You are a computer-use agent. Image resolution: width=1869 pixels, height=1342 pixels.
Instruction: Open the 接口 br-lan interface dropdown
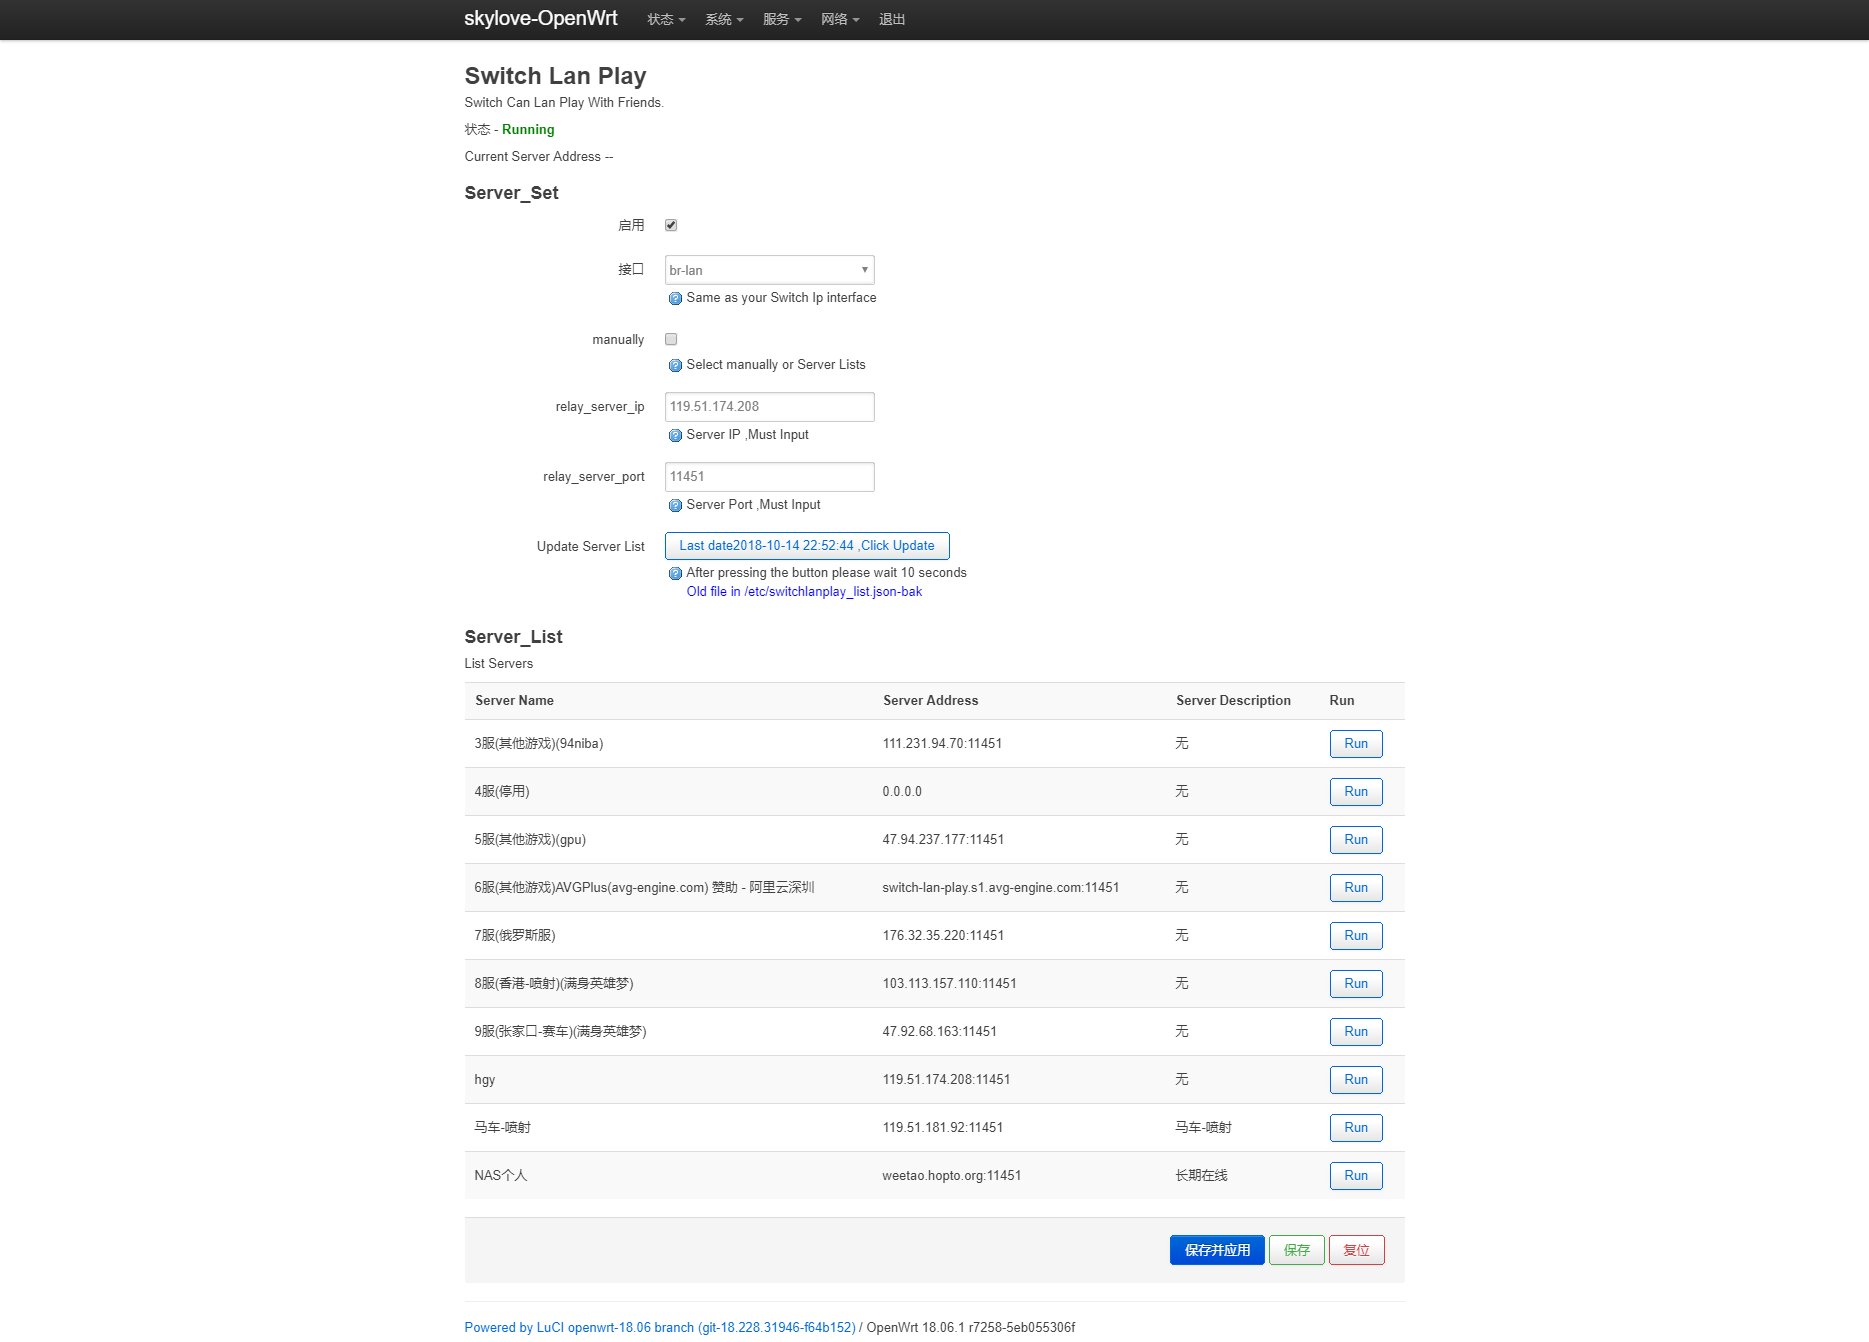tap(769, 270)
